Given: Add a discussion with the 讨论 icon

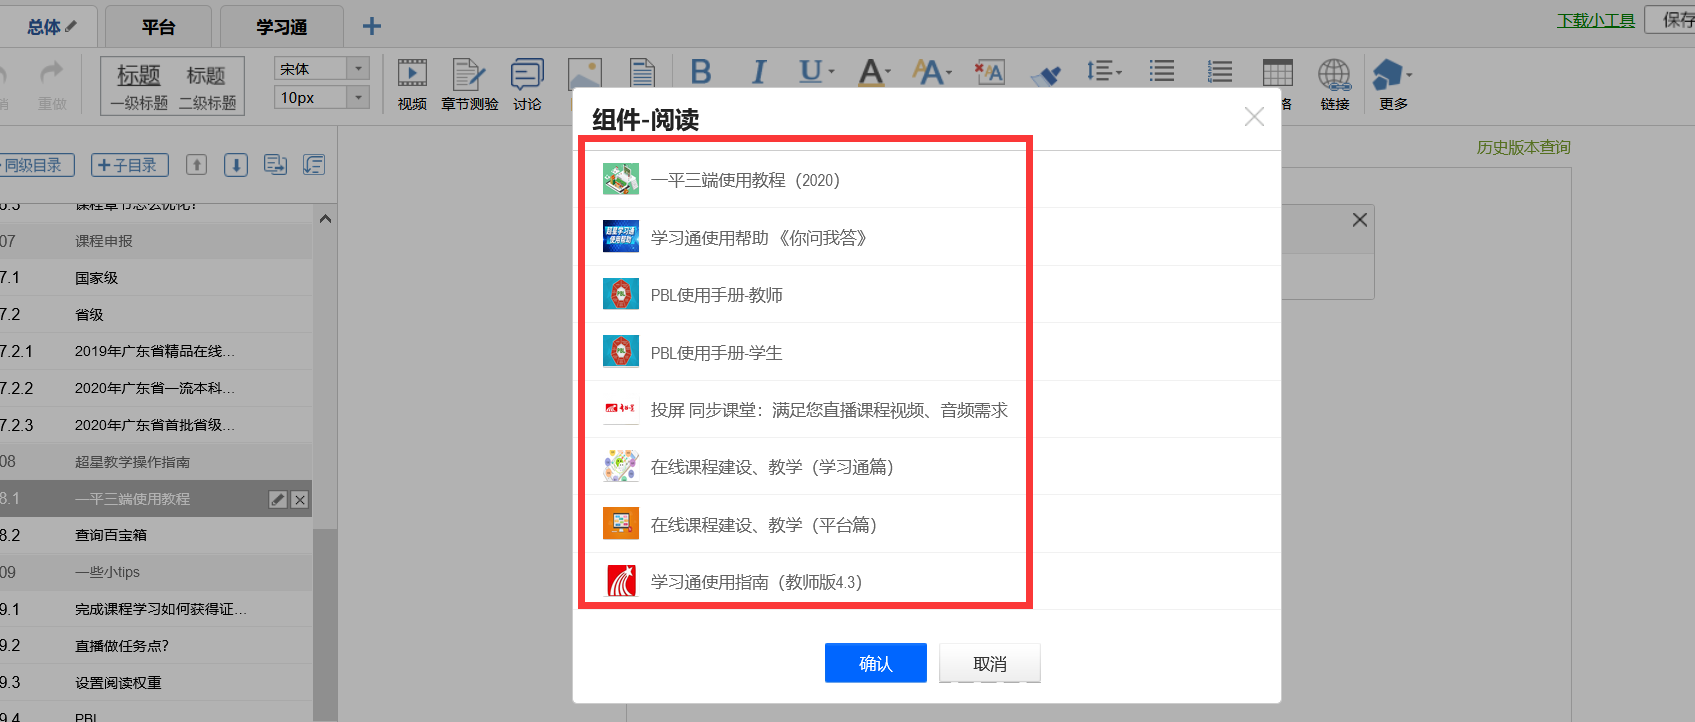Looking at the screenshot, I should [527, 84].
